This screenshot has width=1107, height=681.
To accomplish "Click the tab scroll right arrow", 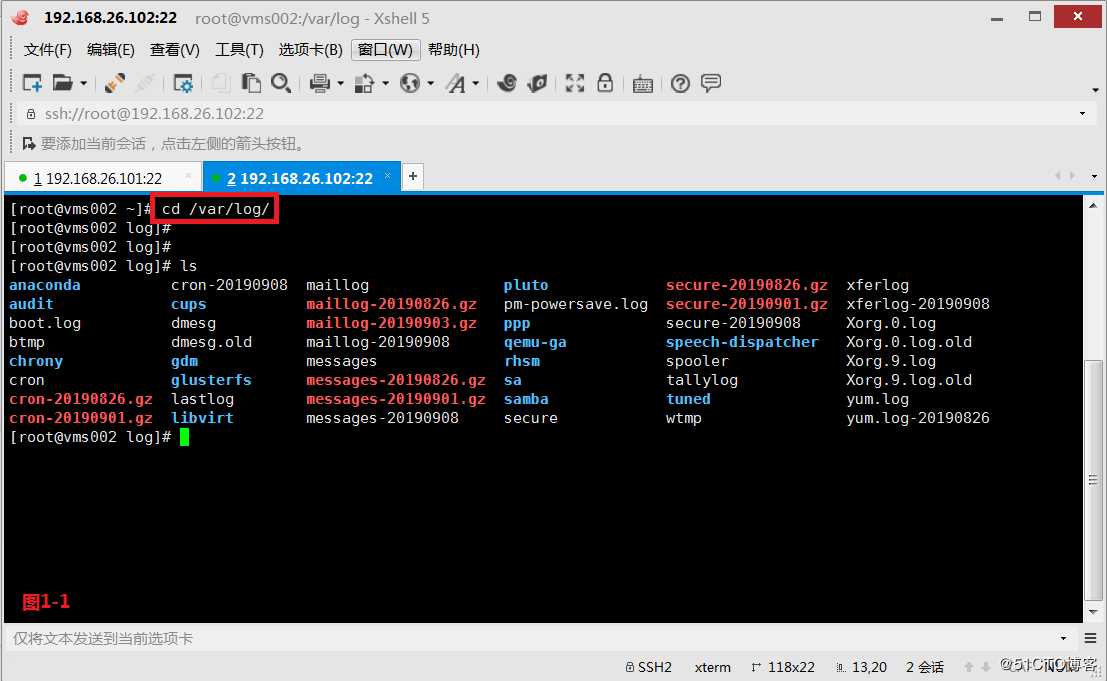I will pos(1073,176).
